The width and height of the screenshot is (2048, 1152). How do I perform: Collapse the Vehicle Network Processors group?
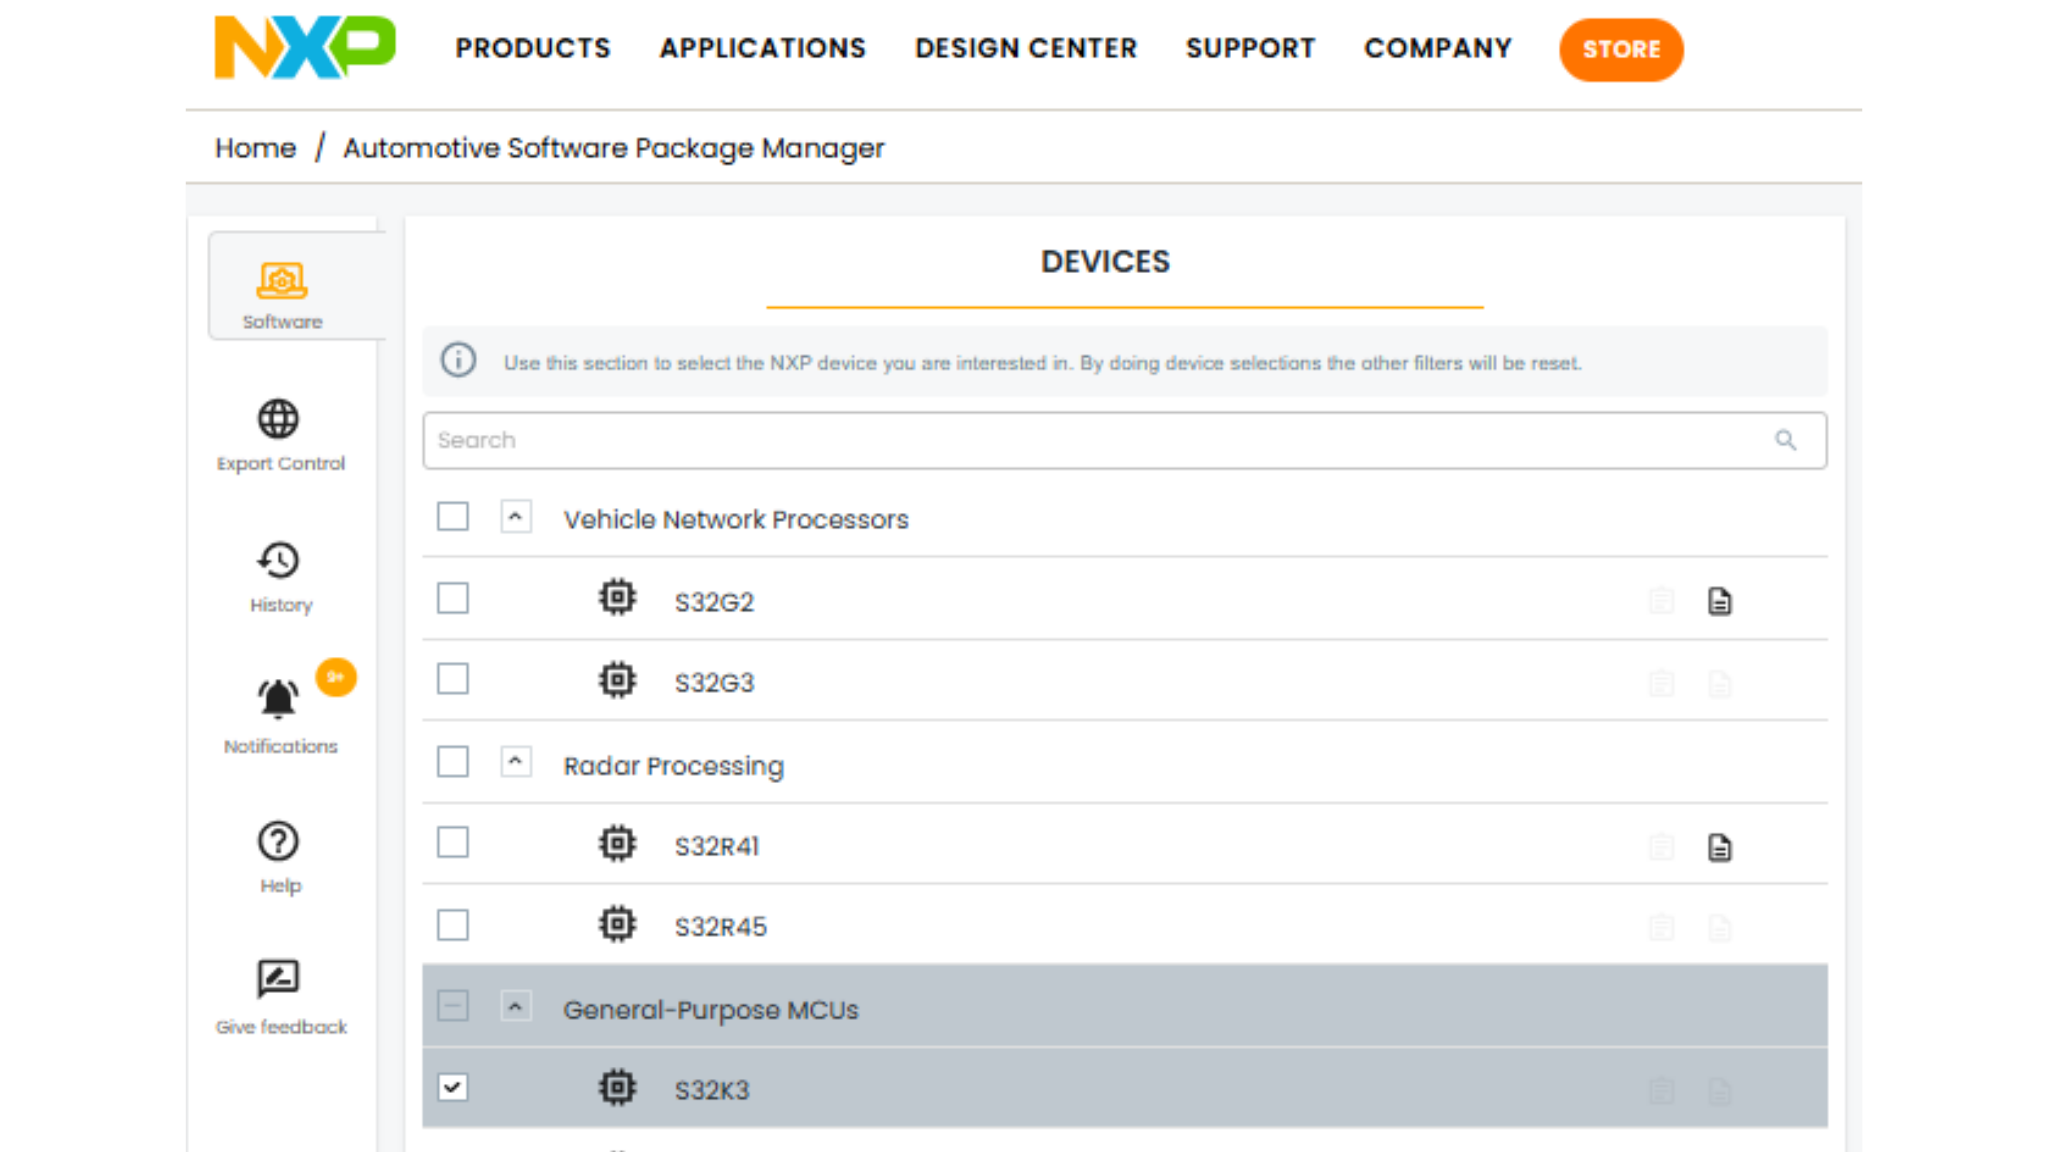pos(516,517)
